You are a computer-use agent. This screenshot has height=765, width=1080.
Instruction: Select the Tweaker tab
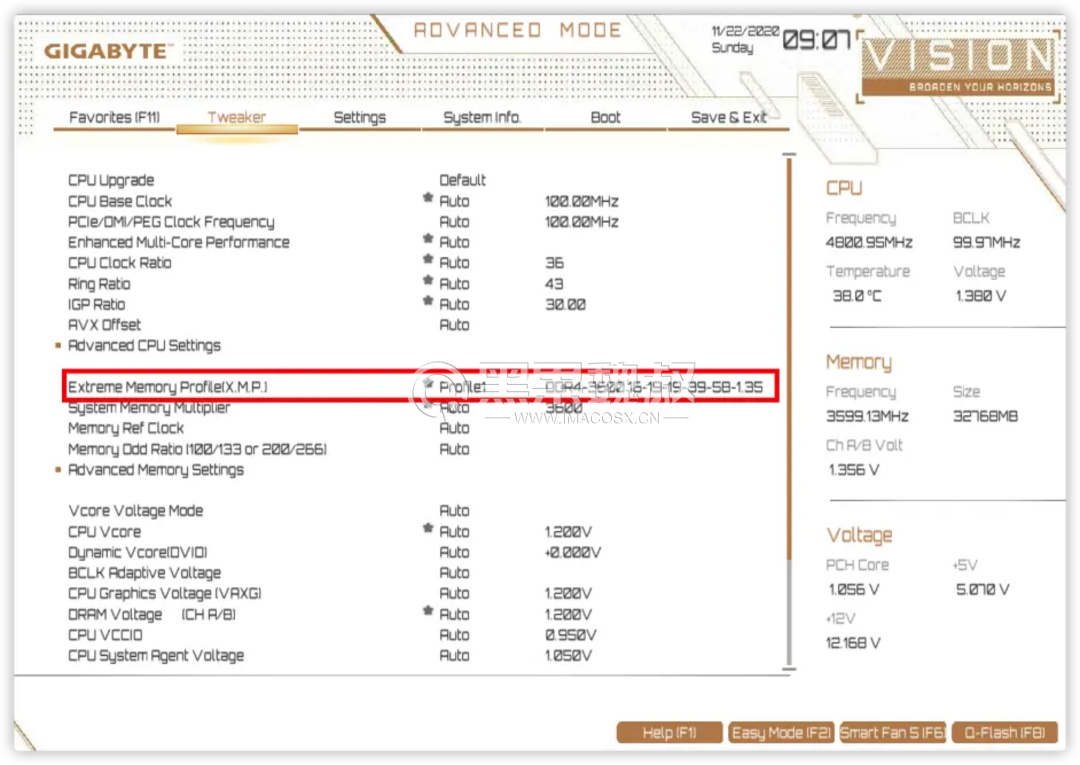click(x=237, y=118)
